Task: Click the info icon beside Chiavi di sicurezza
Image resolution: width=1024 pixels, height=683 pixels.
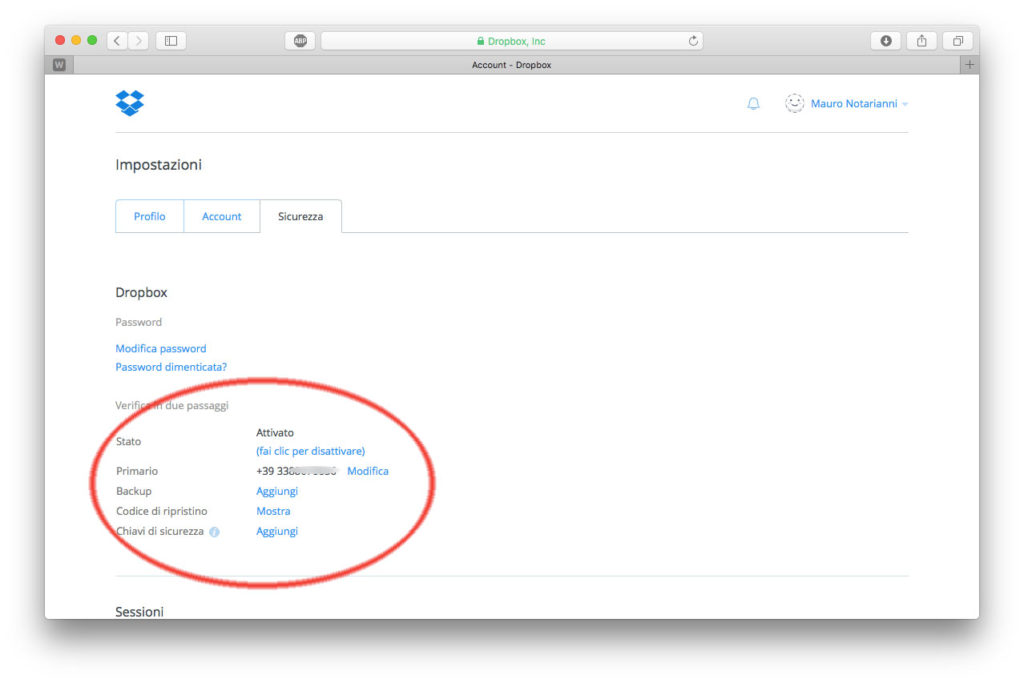Action: click(x=213, y=532)
